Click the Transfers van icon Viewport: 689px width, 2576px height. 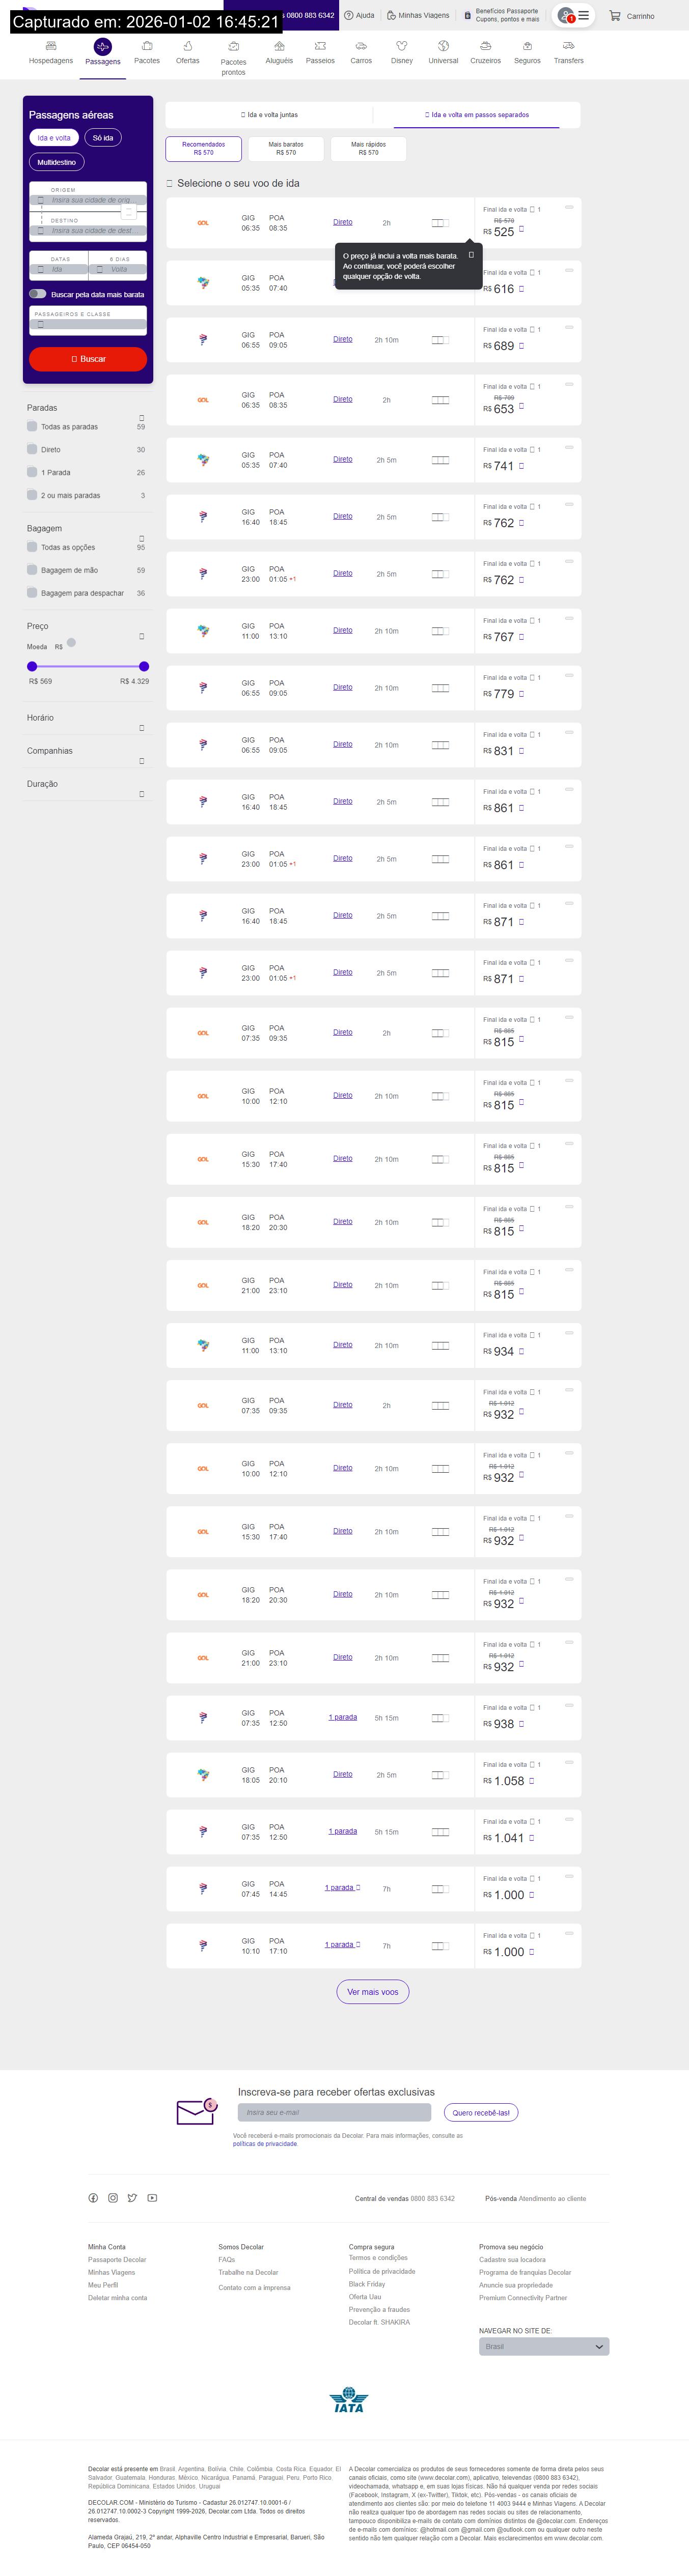[x=568, y=46]
